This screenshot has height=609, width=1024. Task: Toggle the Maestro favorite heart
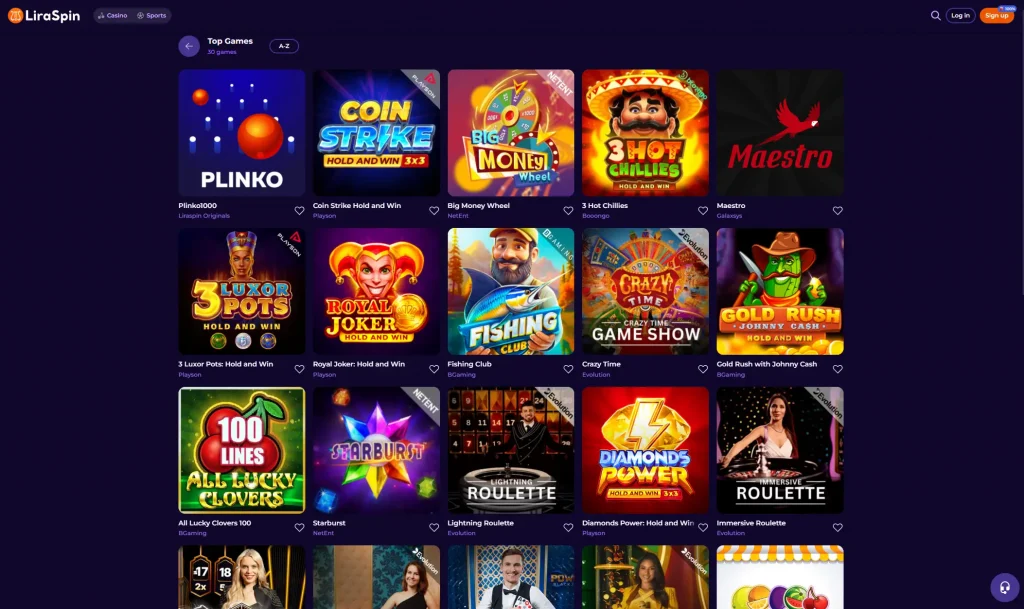click(837, 211)
